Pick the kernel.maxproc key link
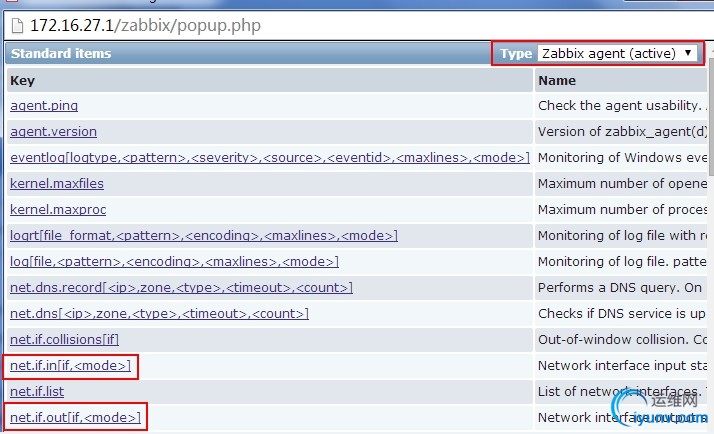Viewport: 714px width, 434px height. click(x=58, y=209)
